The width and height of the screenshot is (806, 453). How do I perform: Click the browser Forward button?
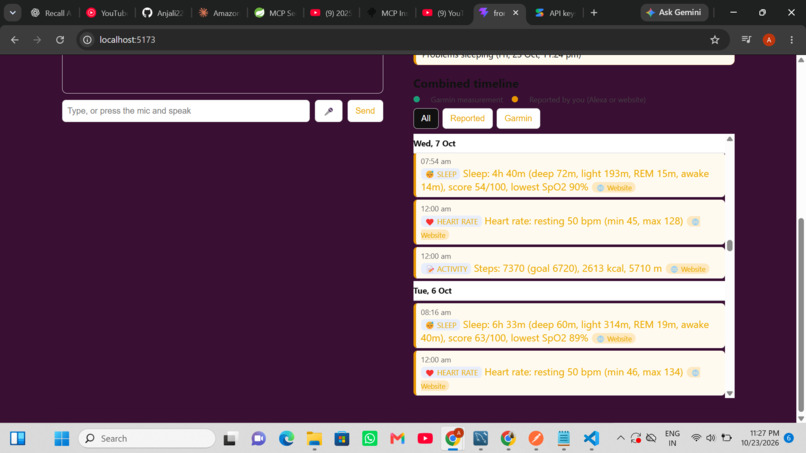coord(37,40)
